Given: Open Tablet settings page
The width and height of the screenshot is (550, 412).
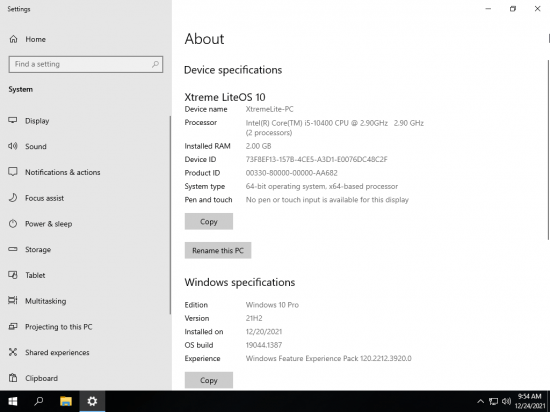Looking at the screenshot, I should tap(85, 275).
